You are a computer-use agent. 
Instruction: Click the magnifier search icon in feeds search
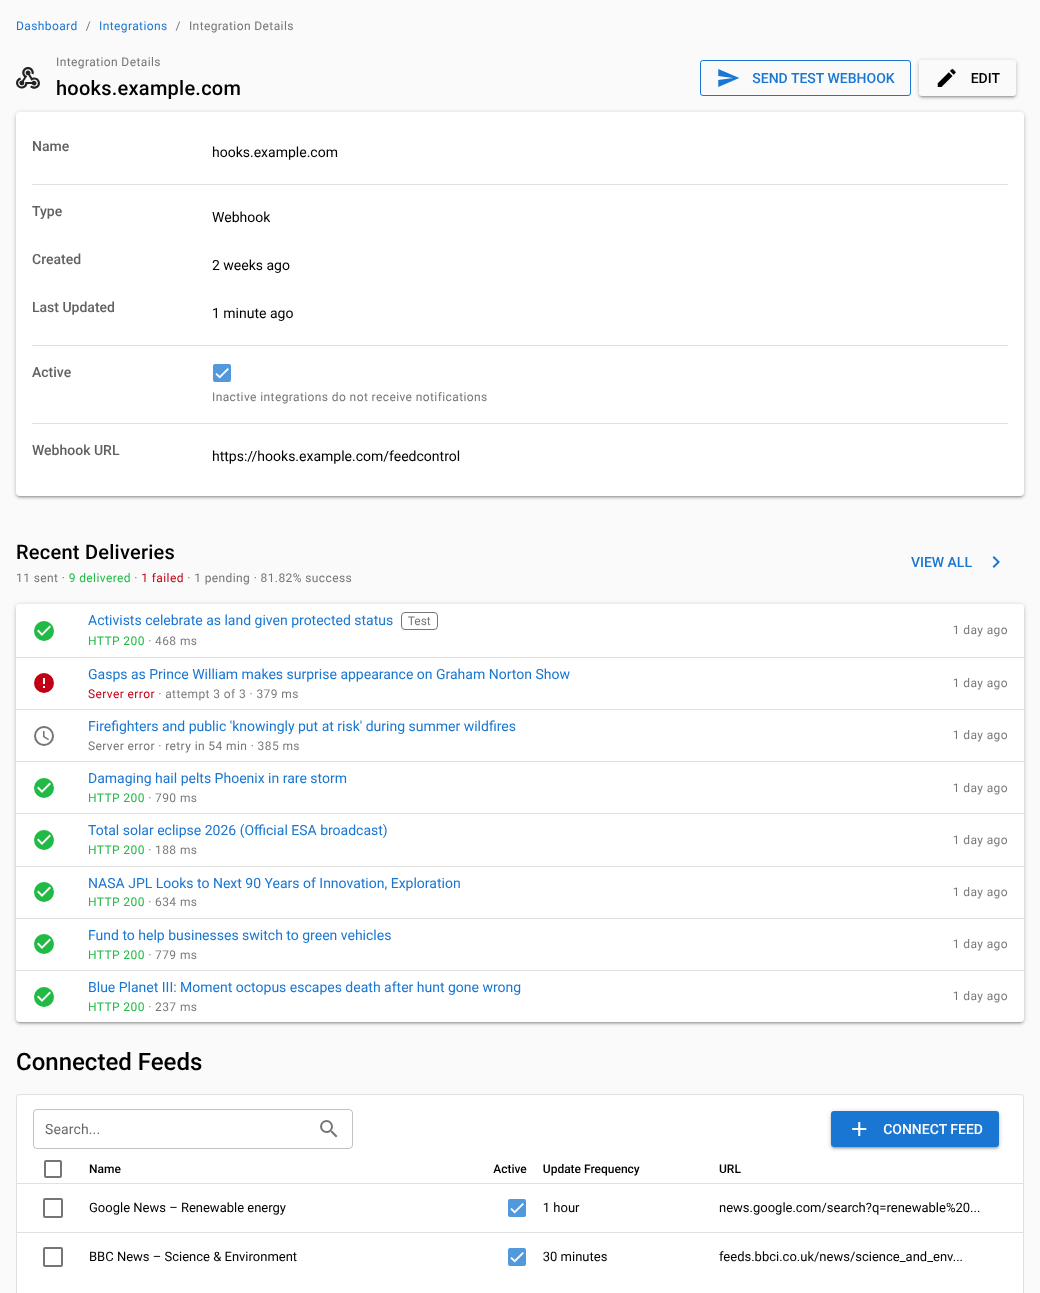click(x=329, y=1129)
